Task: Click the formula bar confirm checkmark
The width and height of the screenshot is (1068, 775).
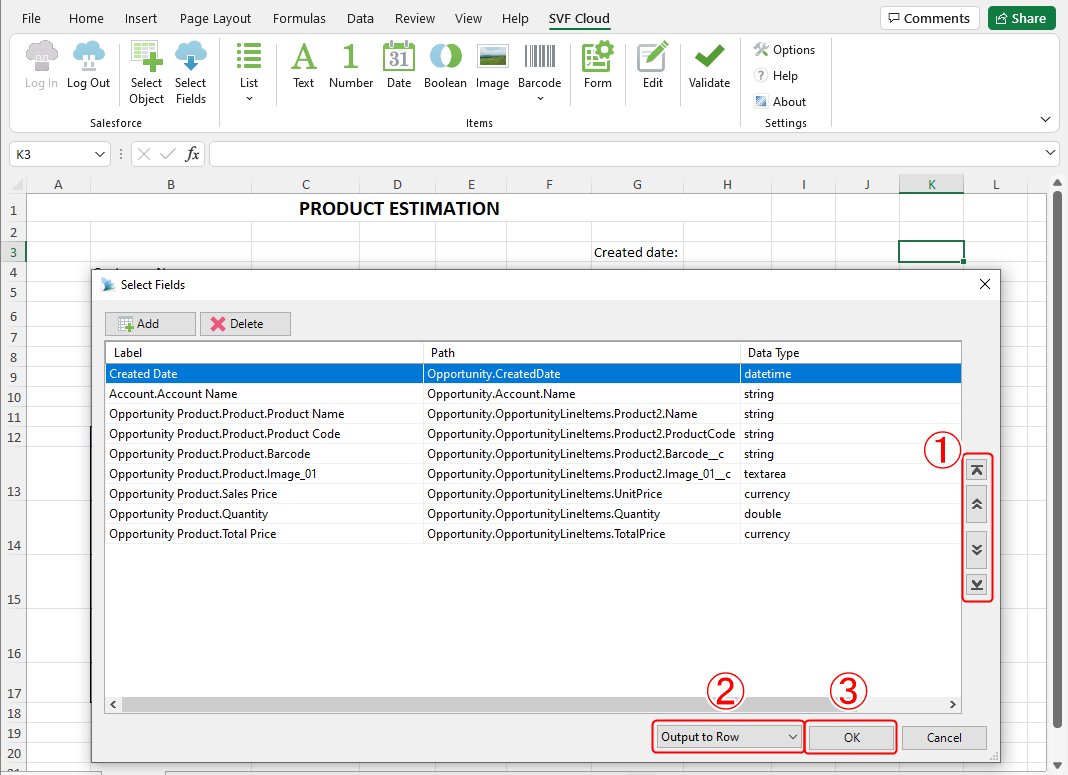Action: pos(168,154)
